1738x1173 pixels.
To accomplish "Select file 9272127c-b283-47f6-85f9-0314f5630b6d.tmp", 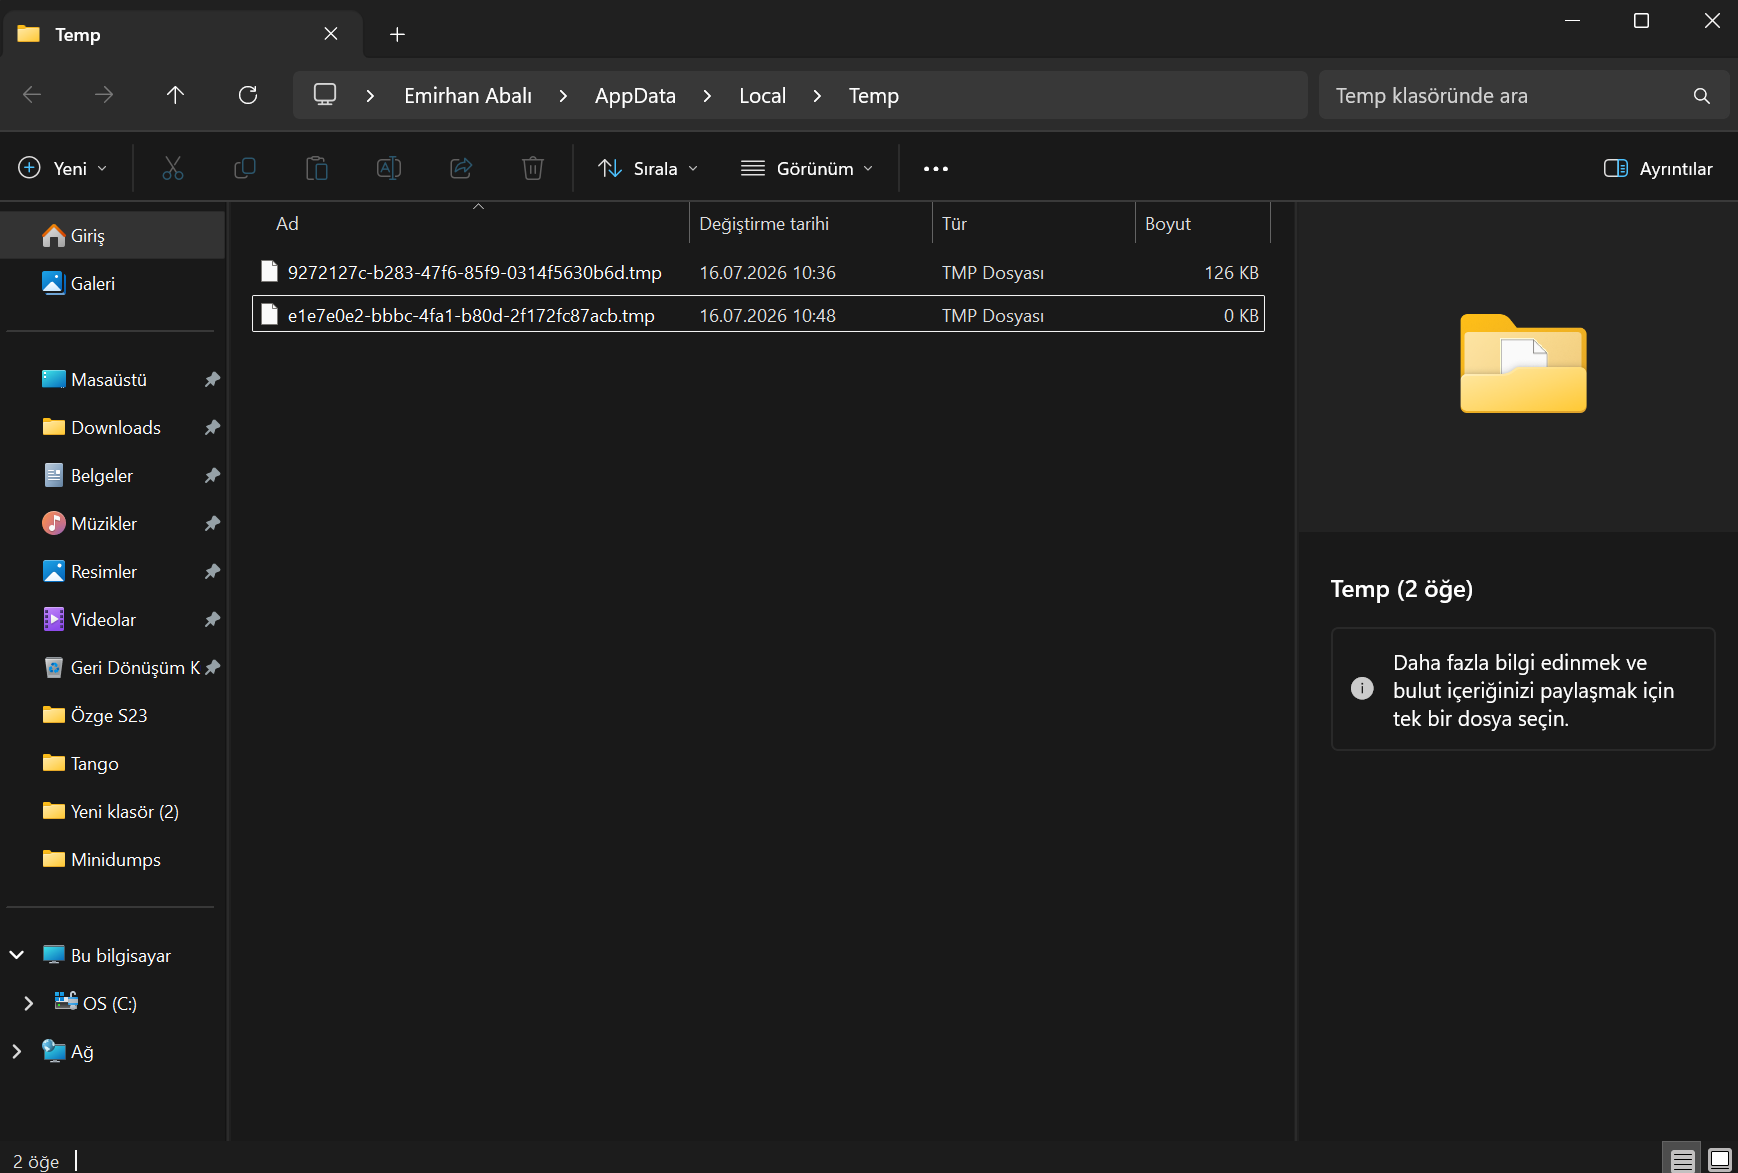I will tap(758, 272).
